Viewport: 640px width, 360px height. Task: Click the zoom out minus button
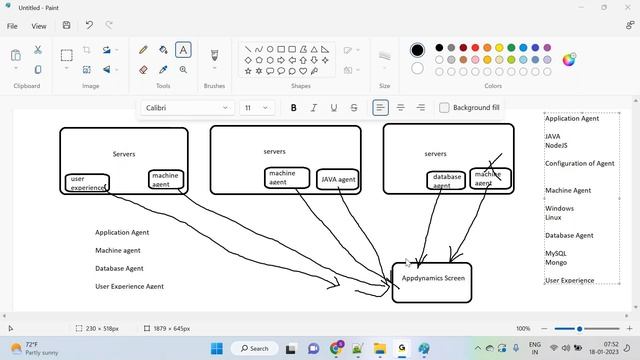544,329
